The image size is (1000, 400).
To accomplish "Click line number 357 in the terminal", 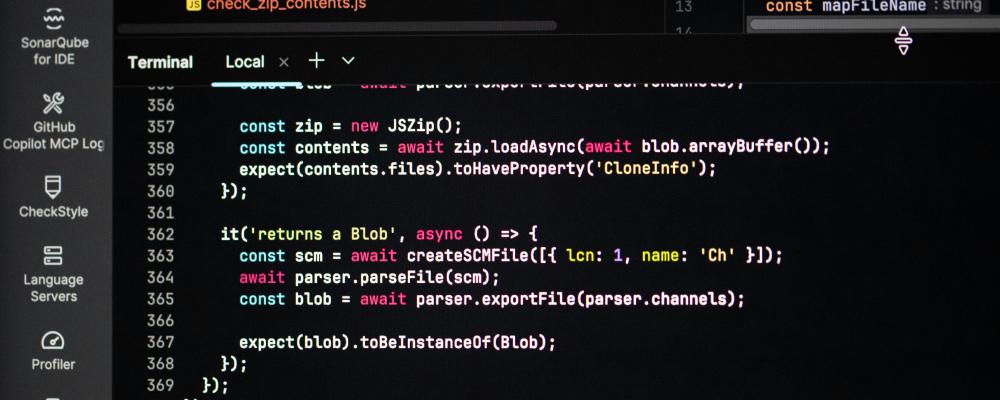I will (161, 126).
